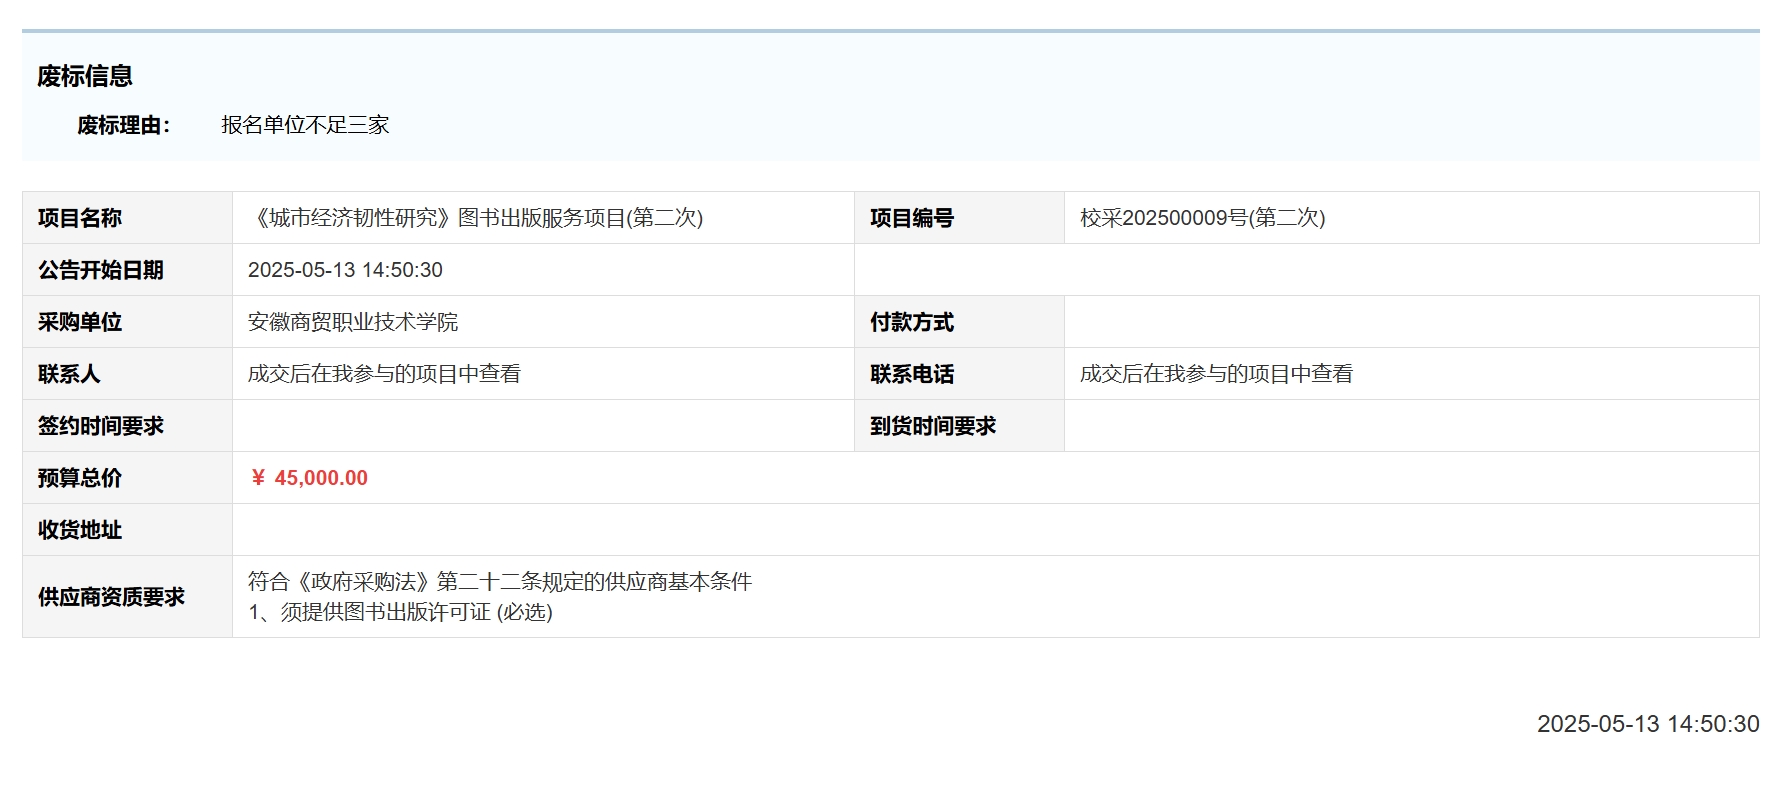Screen dimensions: 1780x786
Task: Click the 联系人 header cell
Action: 69,374
